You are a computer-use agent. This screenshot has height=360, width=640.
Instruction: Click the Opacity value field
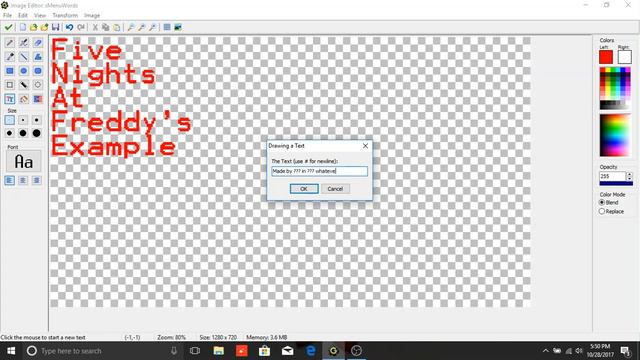coord(612,176)
